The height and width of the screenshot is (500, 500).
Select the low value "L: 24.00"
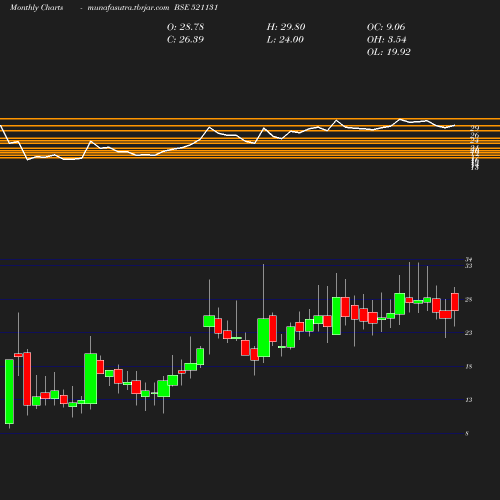285,40
